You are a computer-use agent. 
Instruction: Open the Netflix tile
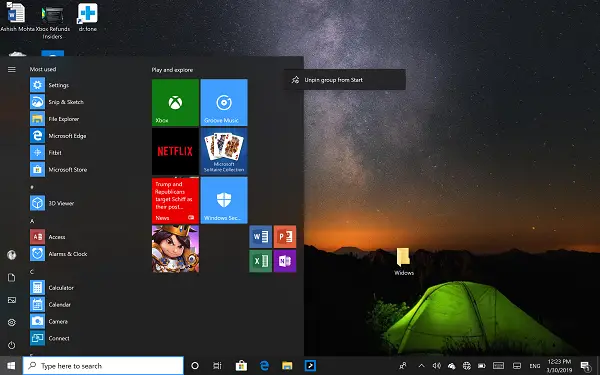pos(175,151)
